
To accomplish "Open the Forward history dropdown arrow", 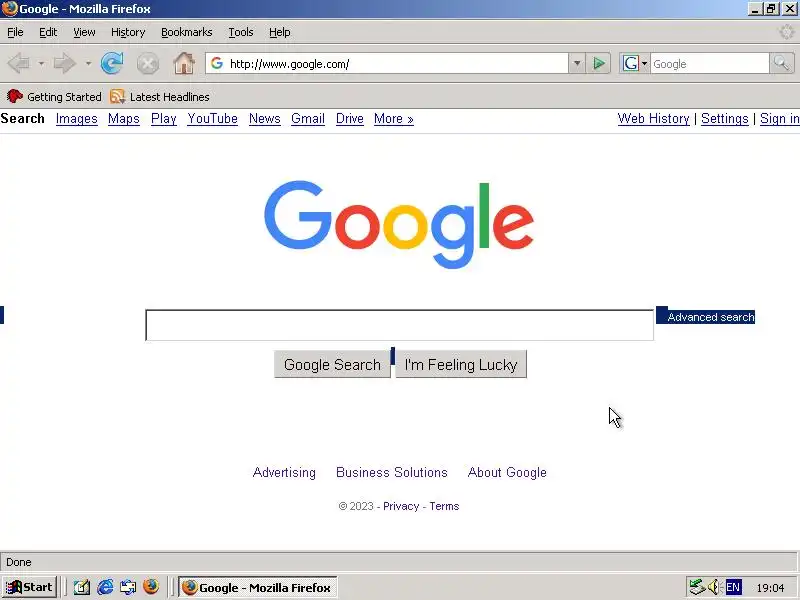I will pos(88,64).
